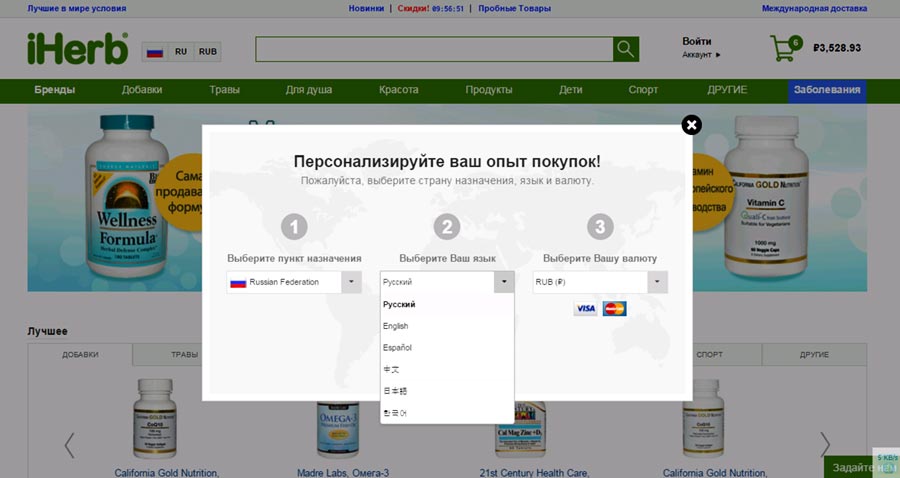The image size is (900, 478).
Task: Click Лучшие в мире условия link
Action: [77, 9]
